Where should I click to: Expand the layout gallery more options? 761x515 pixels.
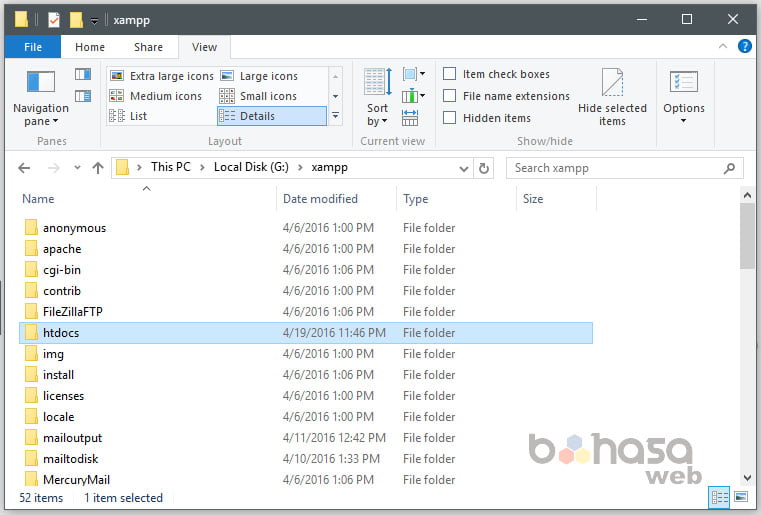tap(335, 116)
